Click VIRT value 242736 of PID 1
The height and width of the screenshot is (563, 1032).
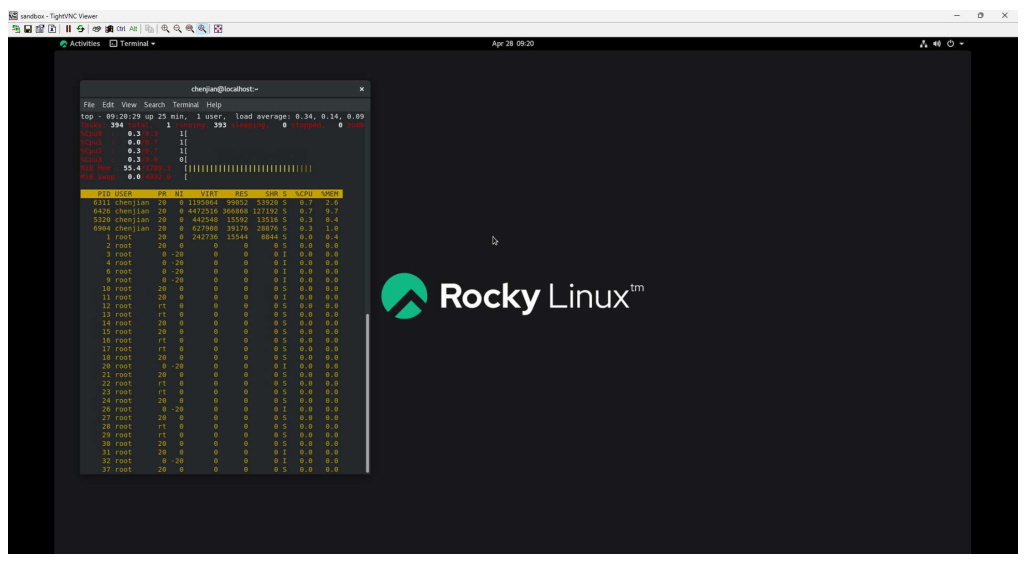[x=205, y=237]
